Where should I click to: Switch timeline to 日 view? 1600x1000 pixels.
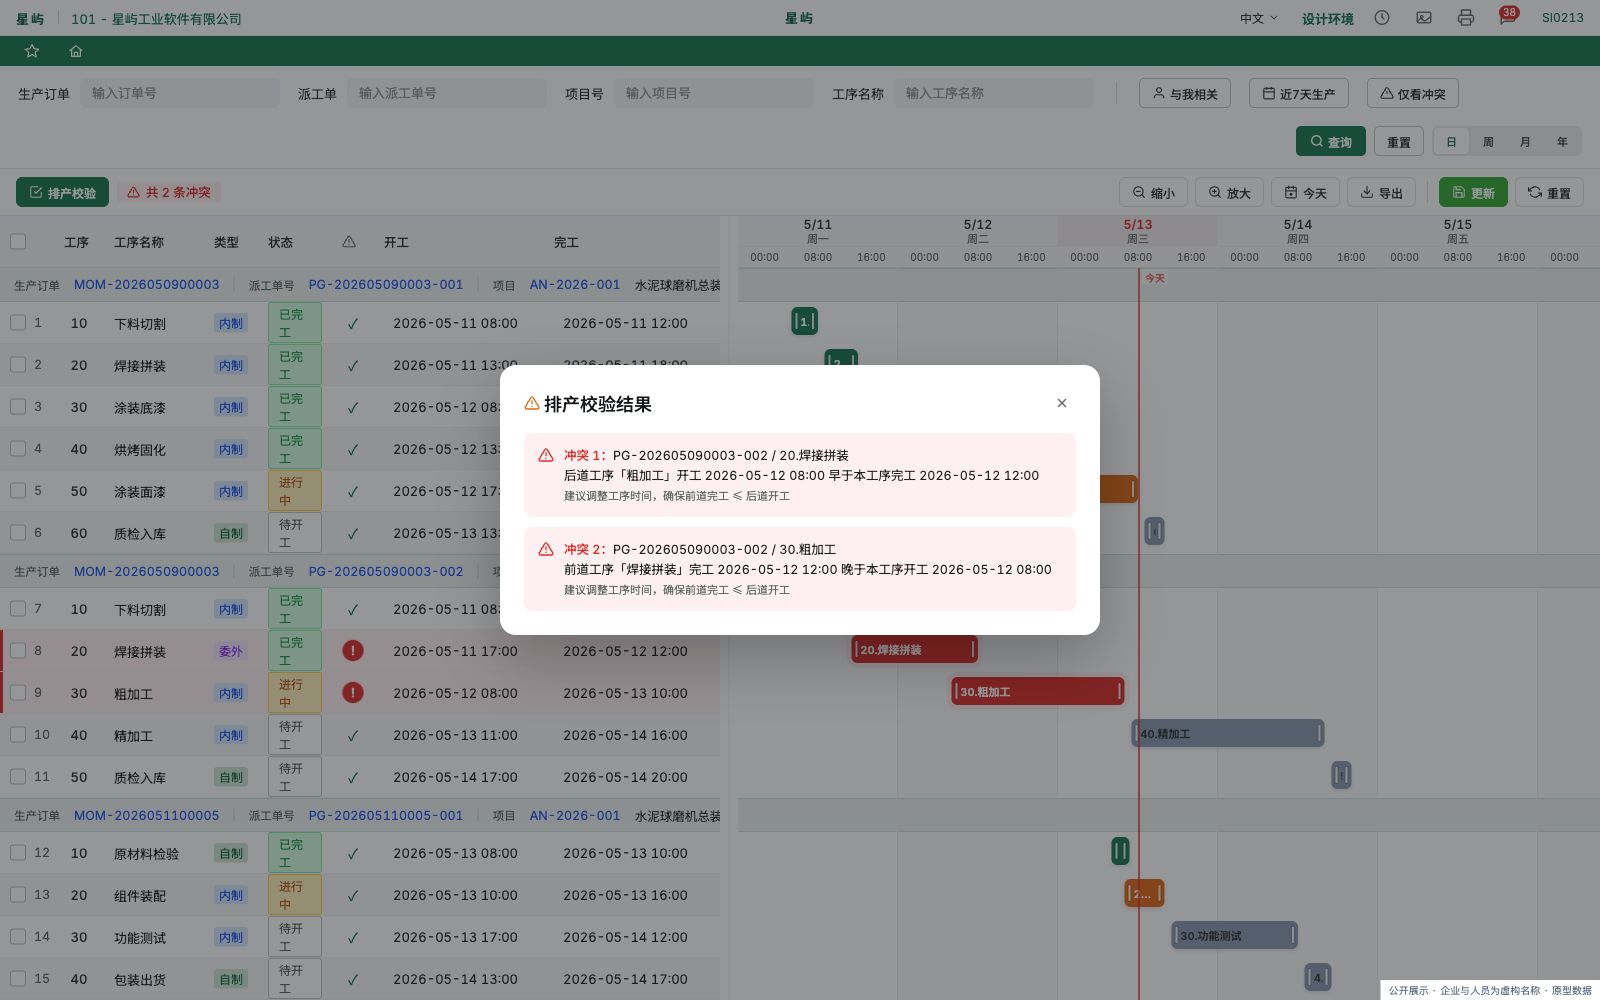click(1451, 141)
